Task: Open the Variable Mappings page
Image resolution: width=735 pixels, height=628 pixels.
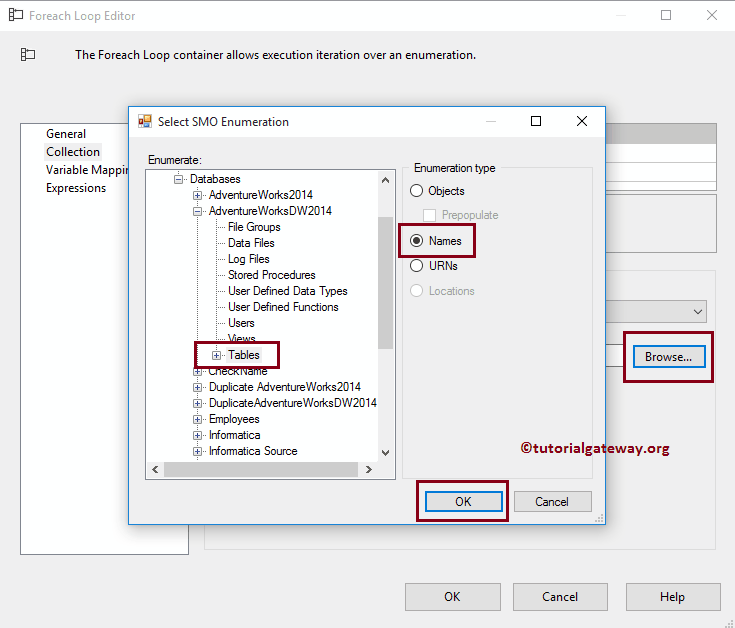Action: [x=87, y=170]
